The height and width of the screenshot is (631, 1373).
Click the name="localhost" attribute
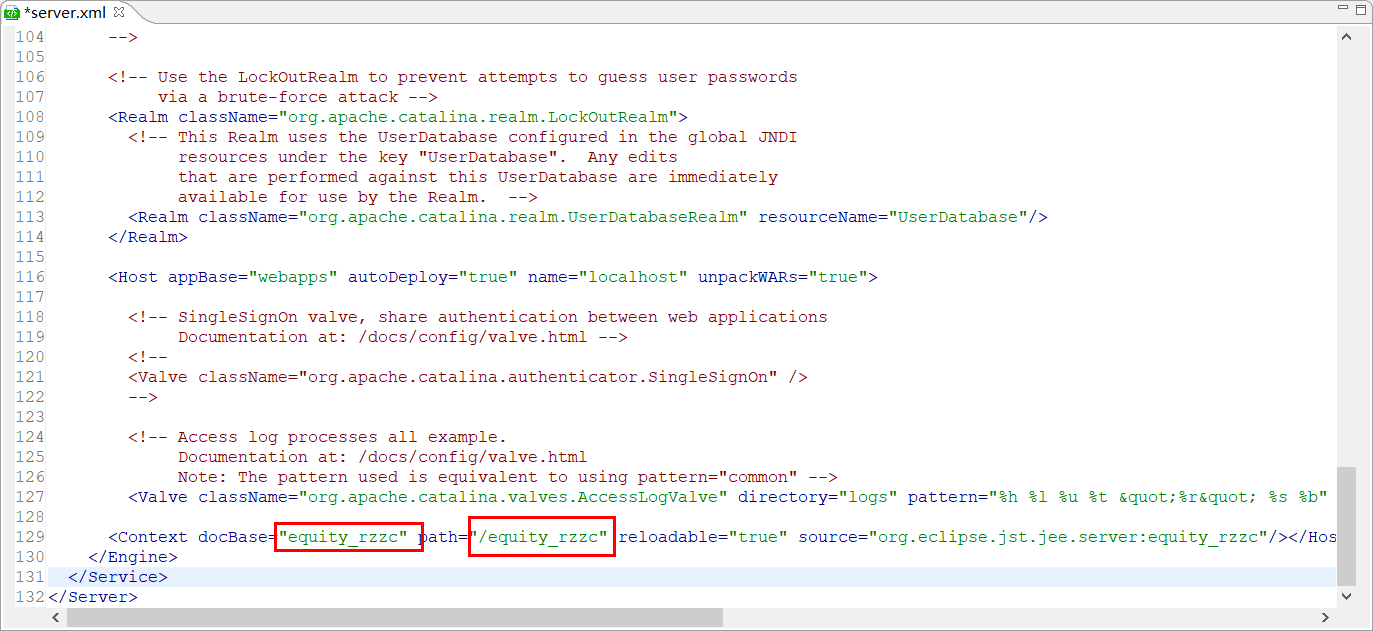point(608,277)
